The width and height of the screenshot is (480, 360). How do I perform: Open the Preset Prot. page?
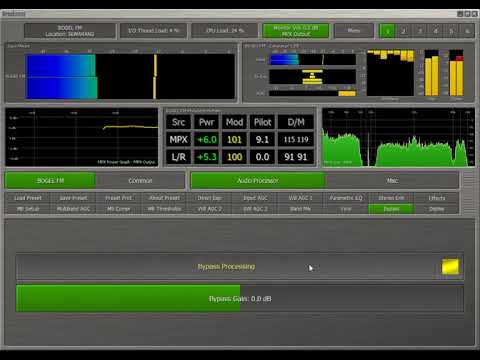tap(118, 198)
